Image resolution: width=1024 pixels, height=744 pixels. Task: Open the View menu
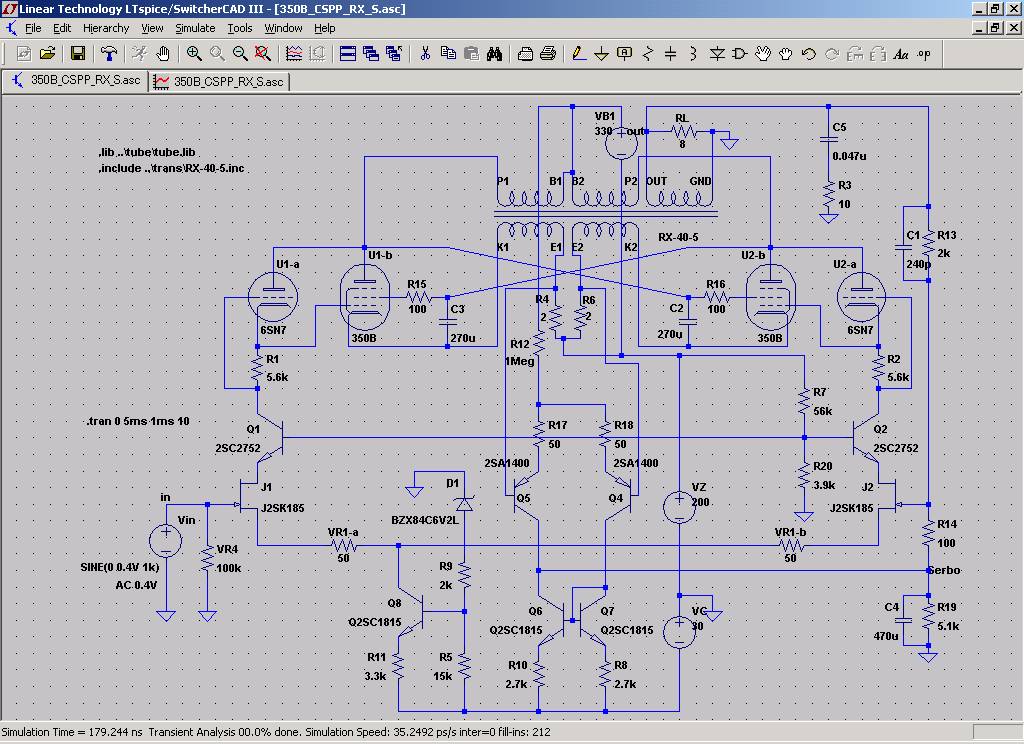tap(152, 28)
